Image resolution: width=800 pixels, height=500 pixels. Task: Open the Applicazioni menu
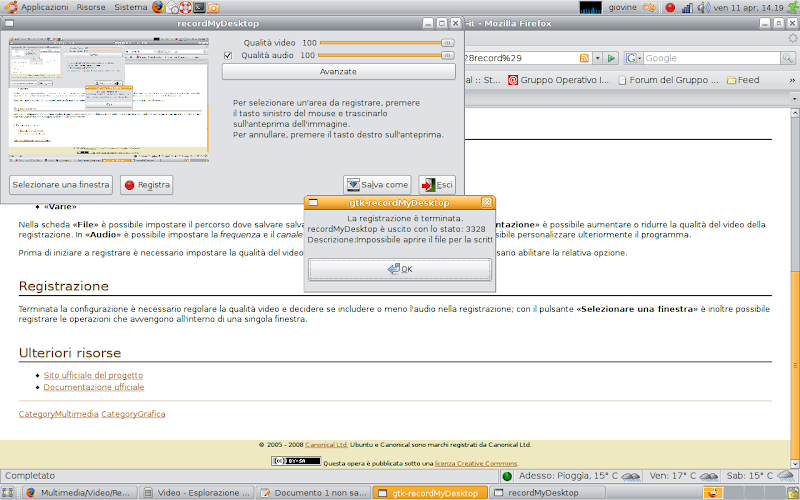pos(44,7)
